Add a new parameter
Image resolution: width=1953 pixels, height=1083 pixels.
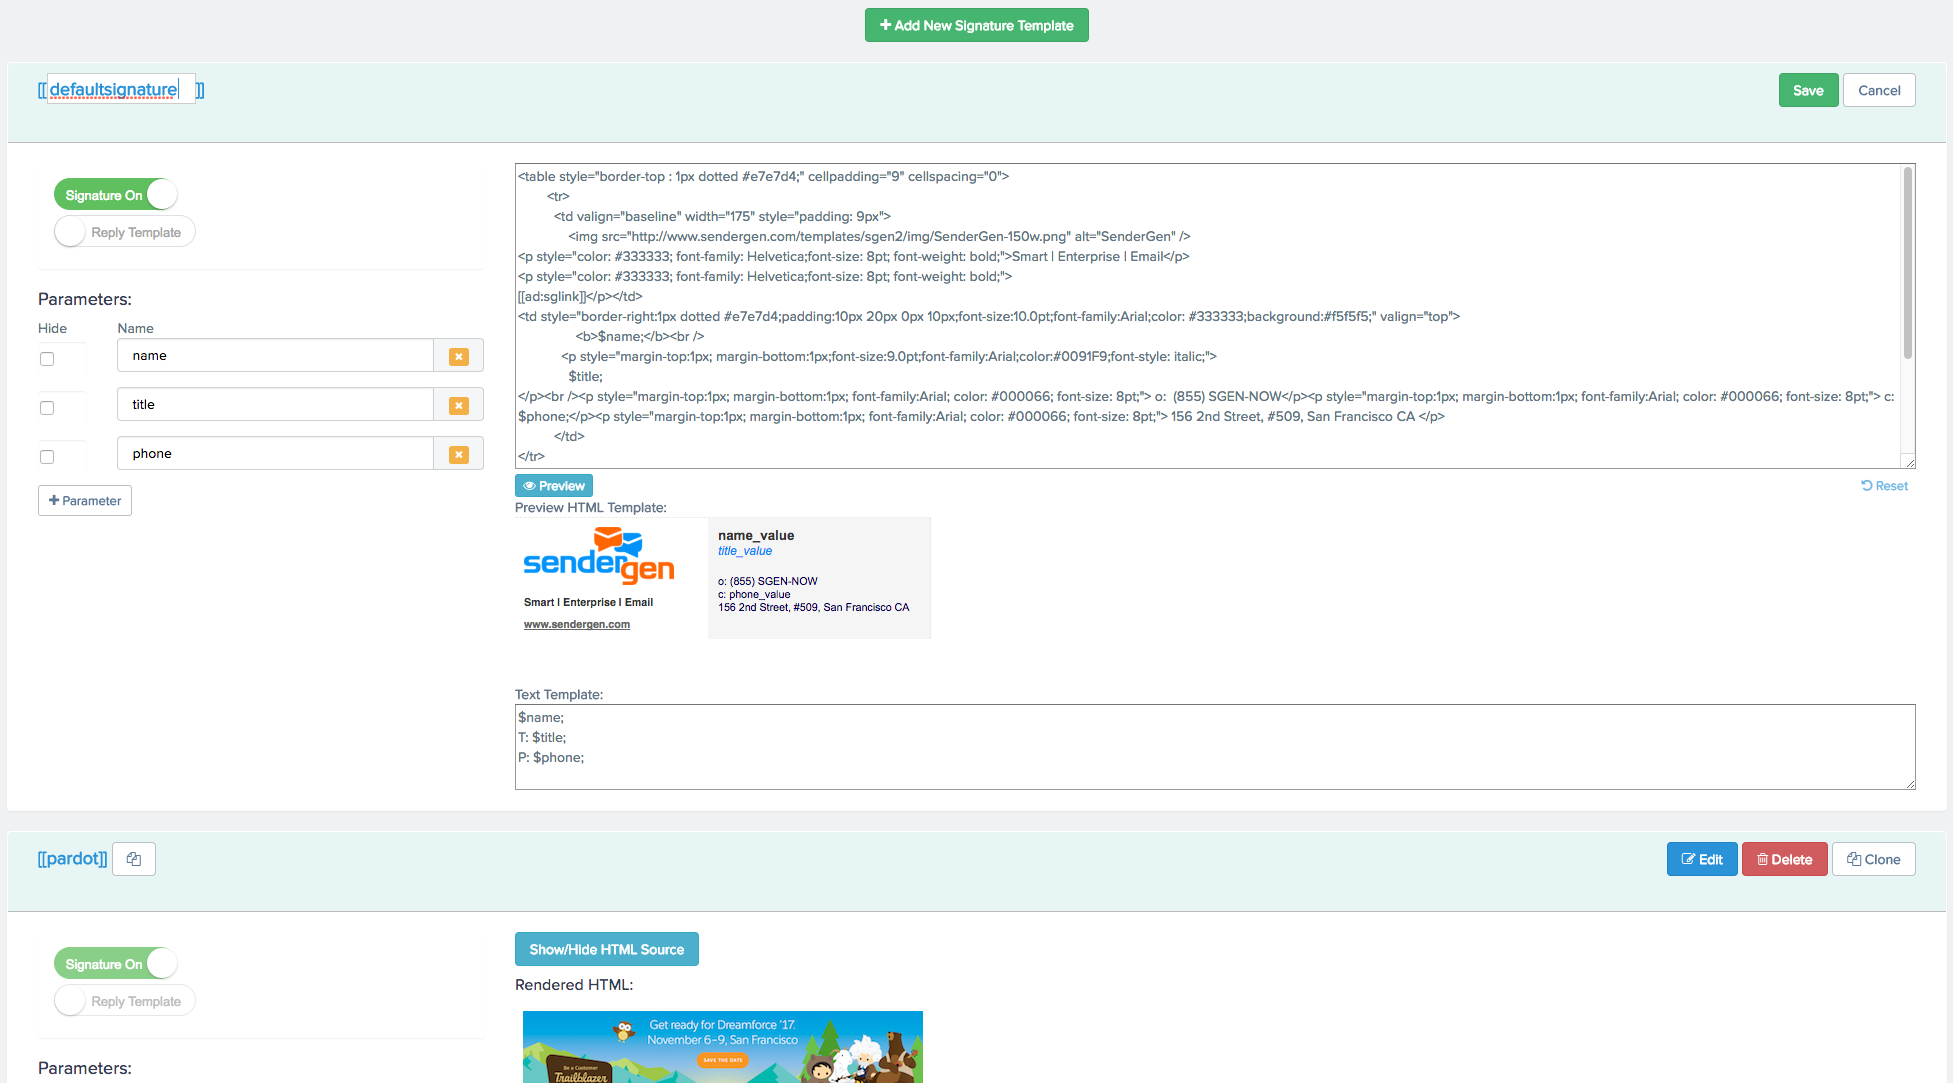click(84, 500)
